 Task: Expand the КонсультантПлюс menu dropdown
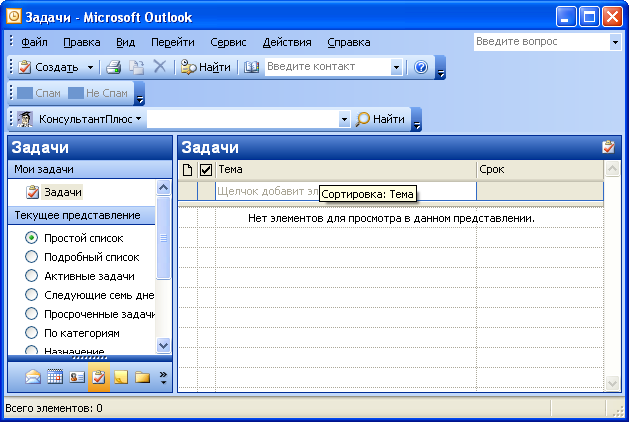tap(138, 119)
